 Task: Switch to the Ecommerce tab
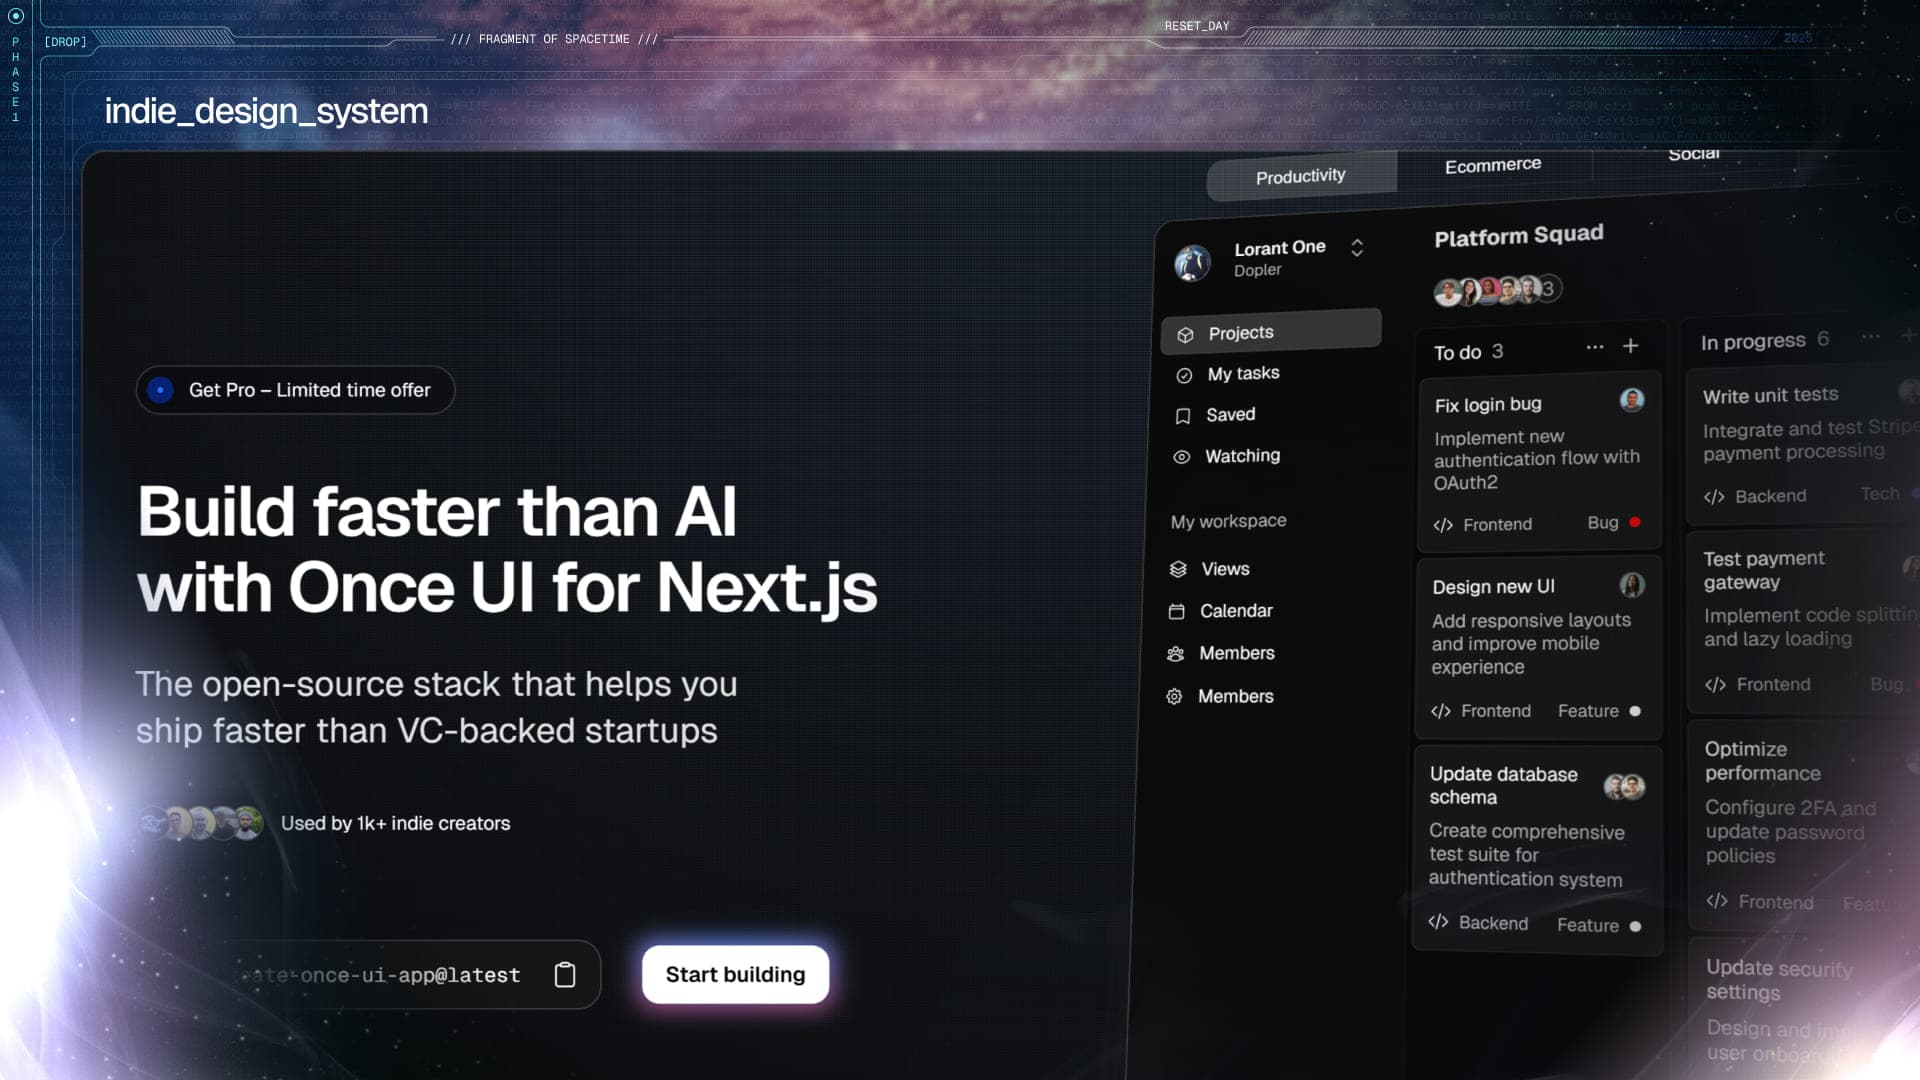1493,165
